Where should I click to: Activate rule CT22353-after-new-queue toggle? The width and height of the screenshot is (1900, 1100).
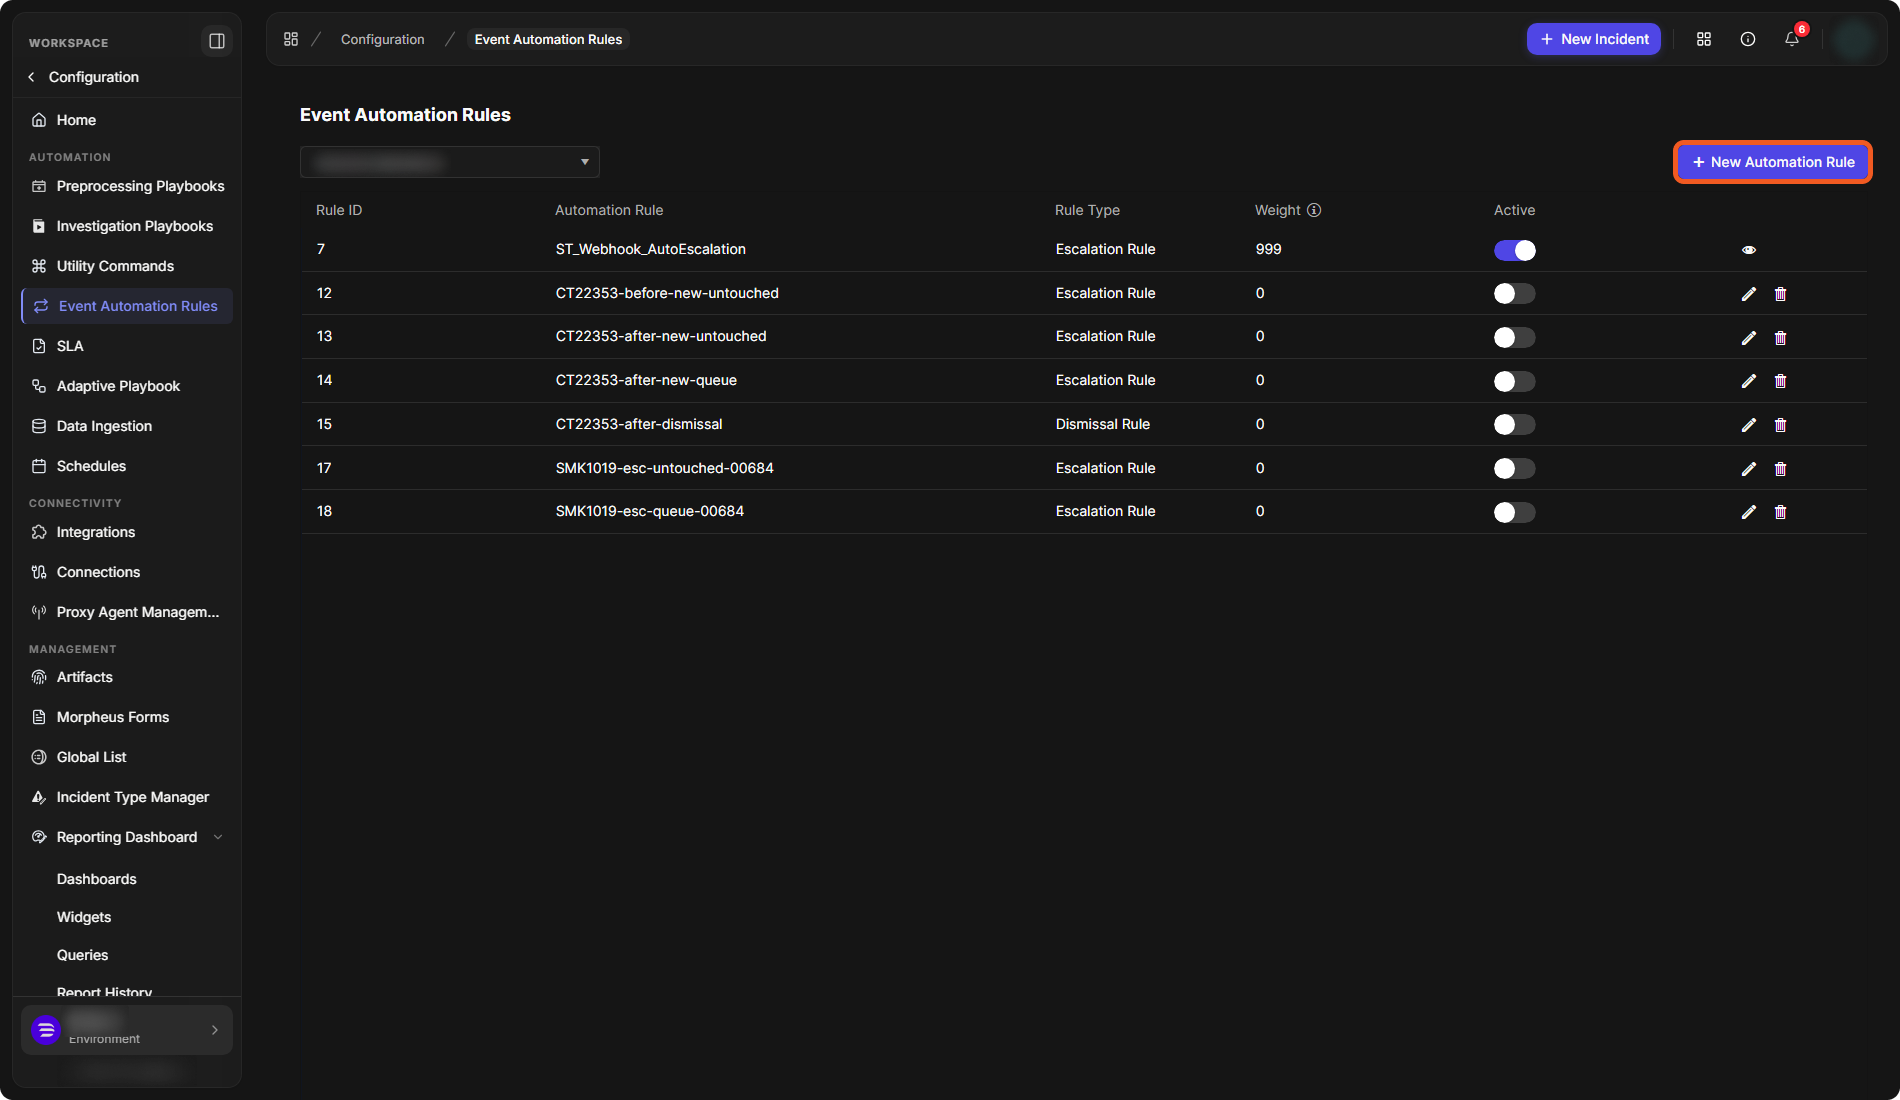[x=1515, y=381]
